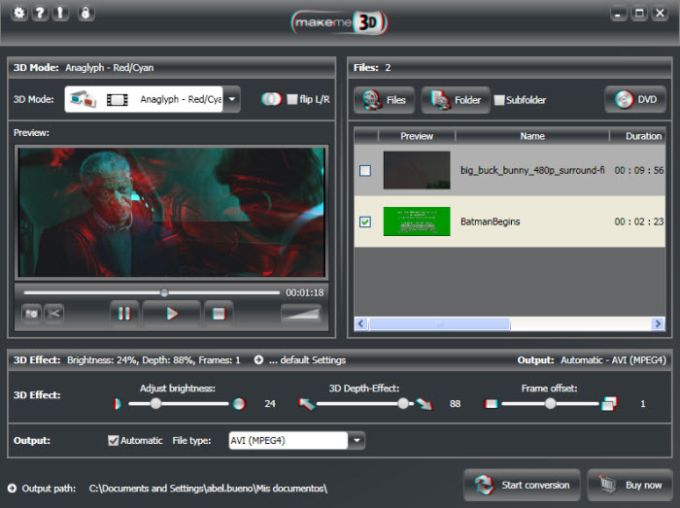The height and width of the screenshot is (508, 680).
Task: Click the exclamation info icon
Action: pos(60,13)
